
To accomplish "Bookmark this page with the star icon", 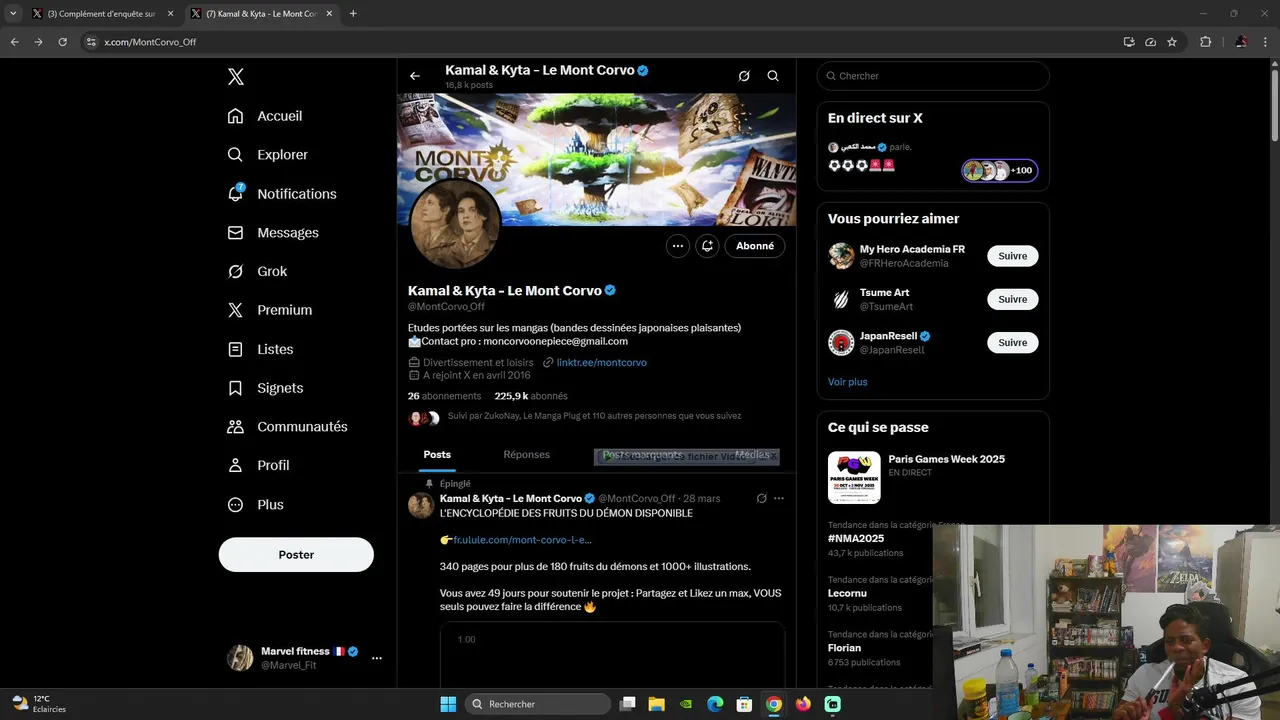I will [1172, 42].
